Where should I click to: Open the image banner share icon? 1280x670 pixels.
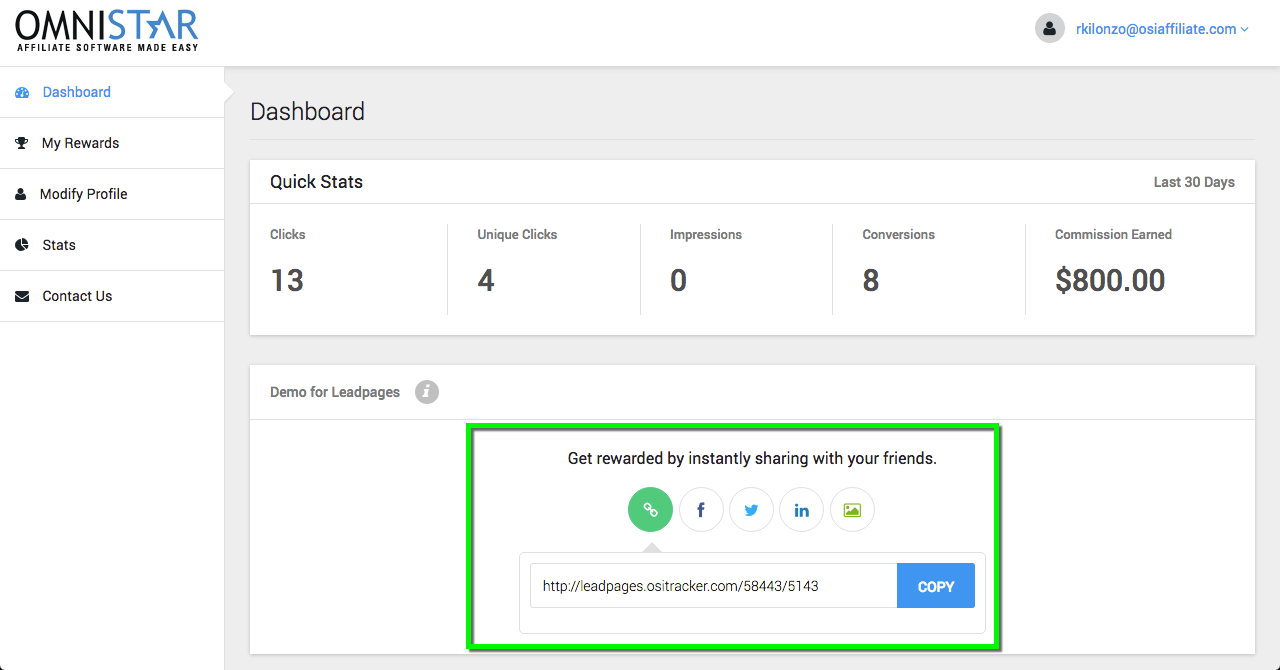tap(852, 510)
